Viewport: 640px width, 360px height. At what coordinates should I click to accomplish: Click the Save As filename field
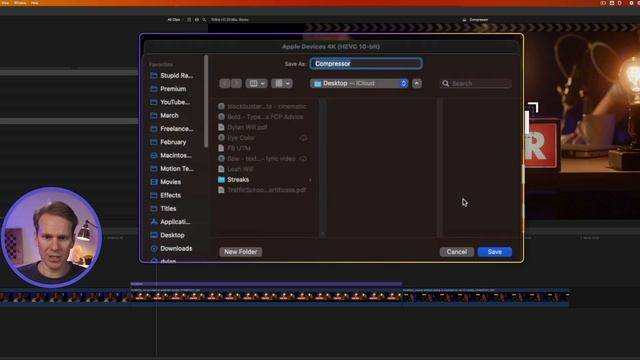366,64
